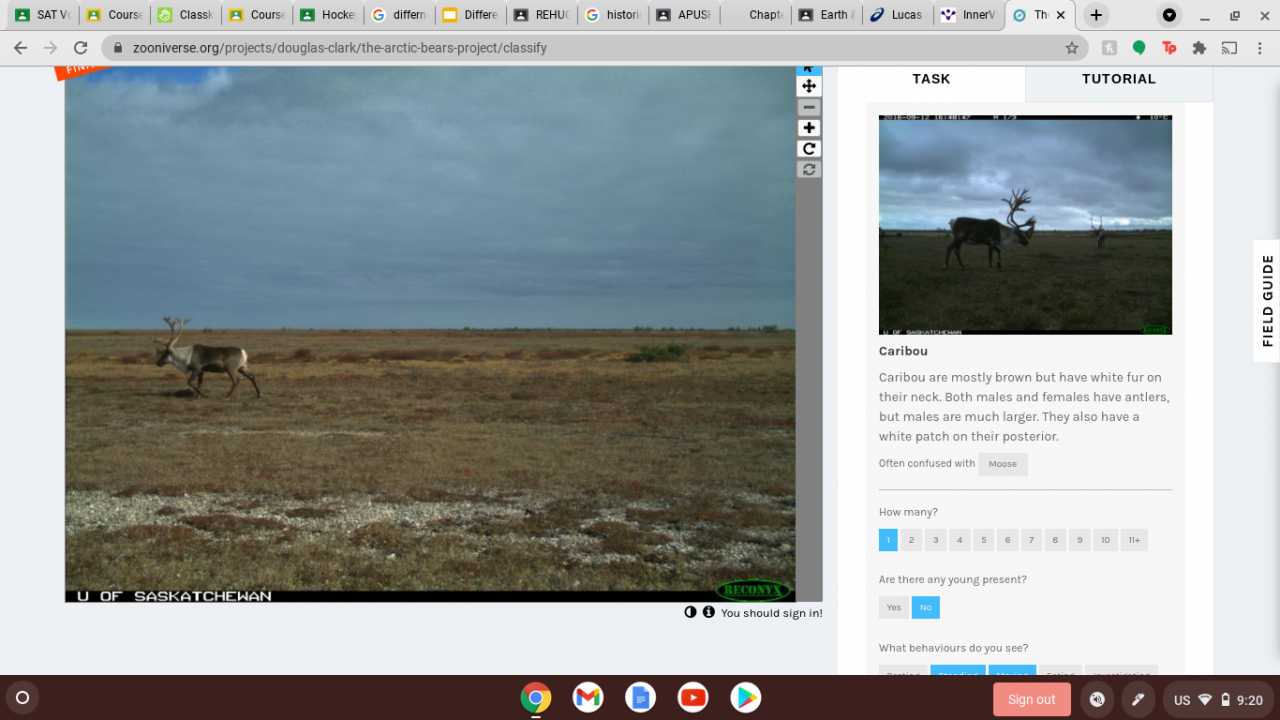Screen dimensions: 1280x720
Task: Click the Caribou example thumbnail
Action: click(1025, 224)
